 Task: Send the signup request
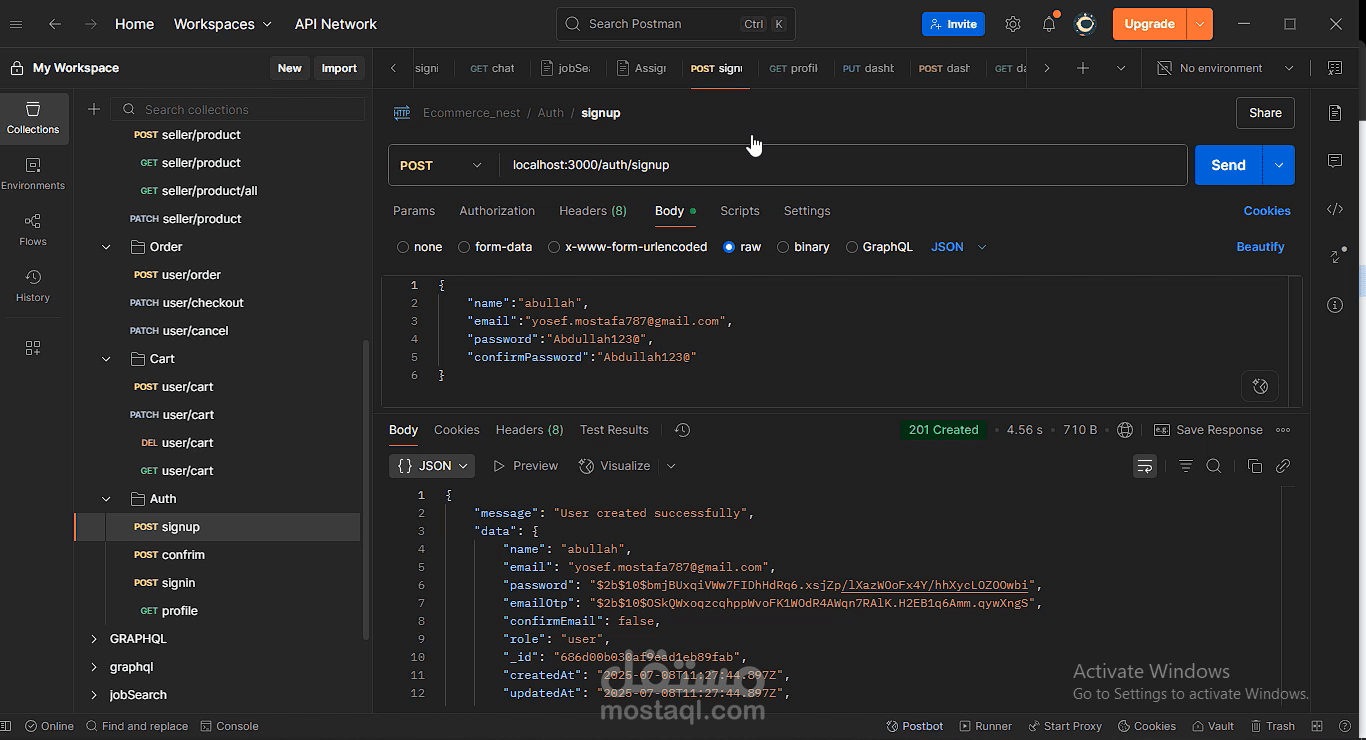[1229, 165]
